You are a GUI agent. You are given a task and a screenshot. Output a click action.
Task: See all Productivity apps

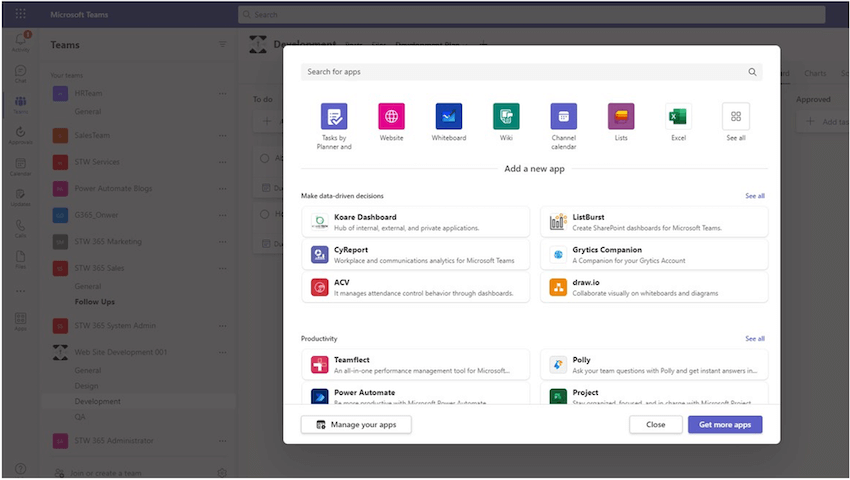(755, 338)
